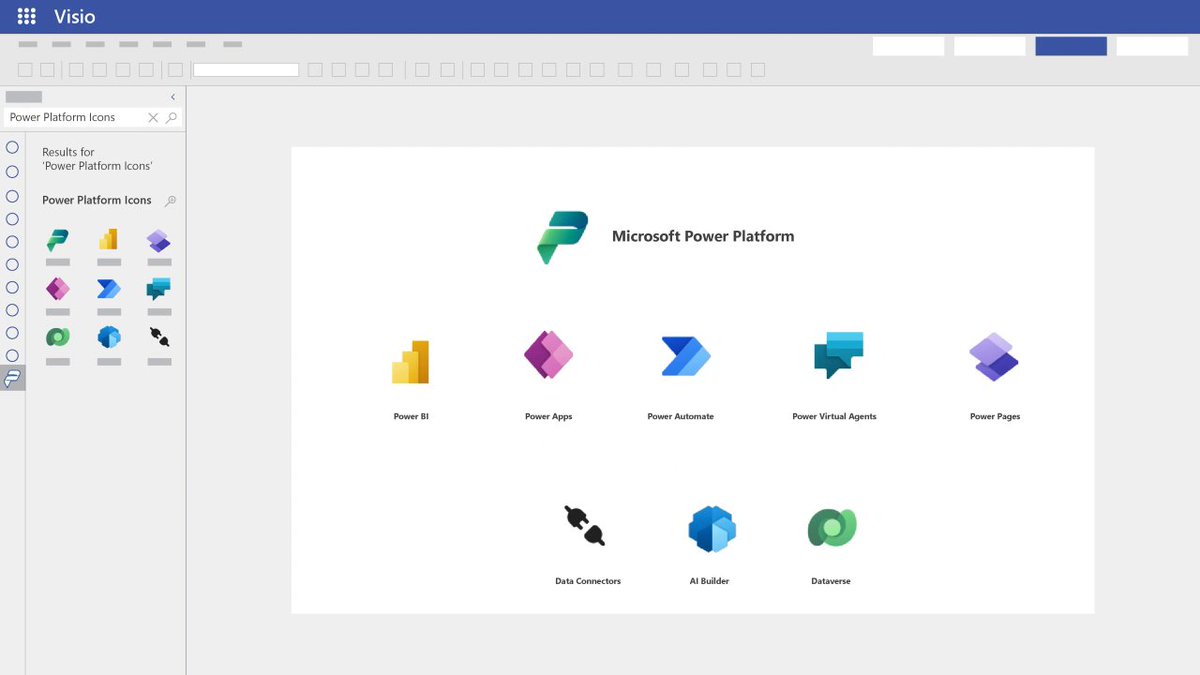Select the Dataverse icon on canvas
Screen dimensions: 1200x675
click(x=832, y=527)
